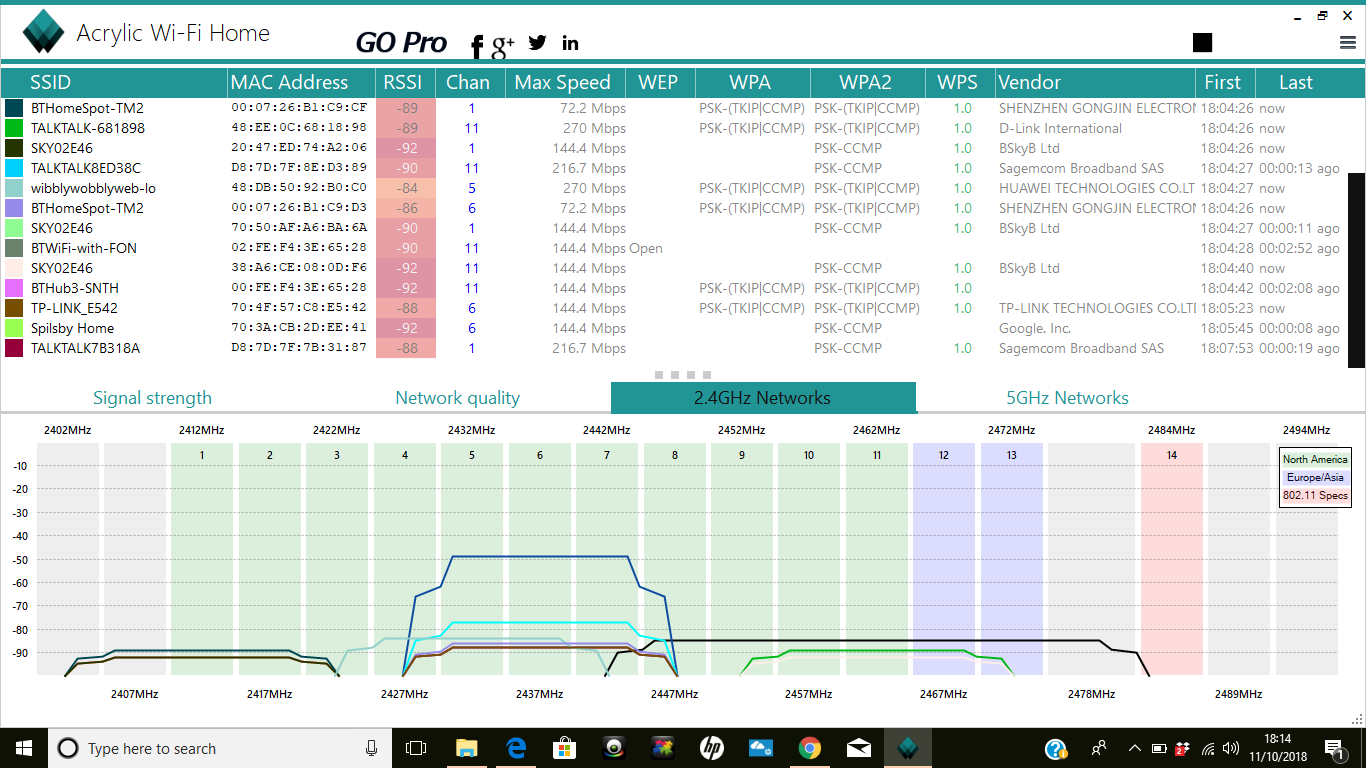Click the color swatch for TALKTALK-681898
The height and width of the screenshot is (768, 1366).
click(14, 128)
